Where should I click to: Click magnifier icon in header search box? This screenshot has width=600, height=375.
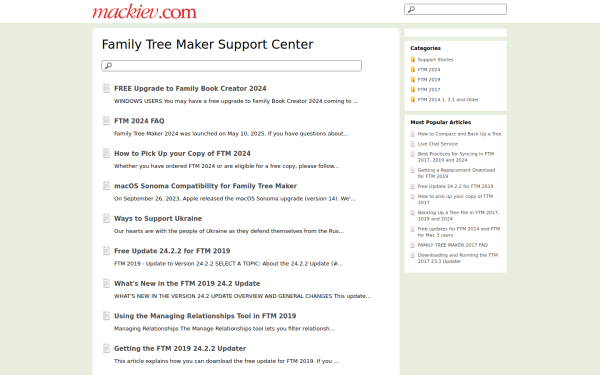tap(411, 9)
